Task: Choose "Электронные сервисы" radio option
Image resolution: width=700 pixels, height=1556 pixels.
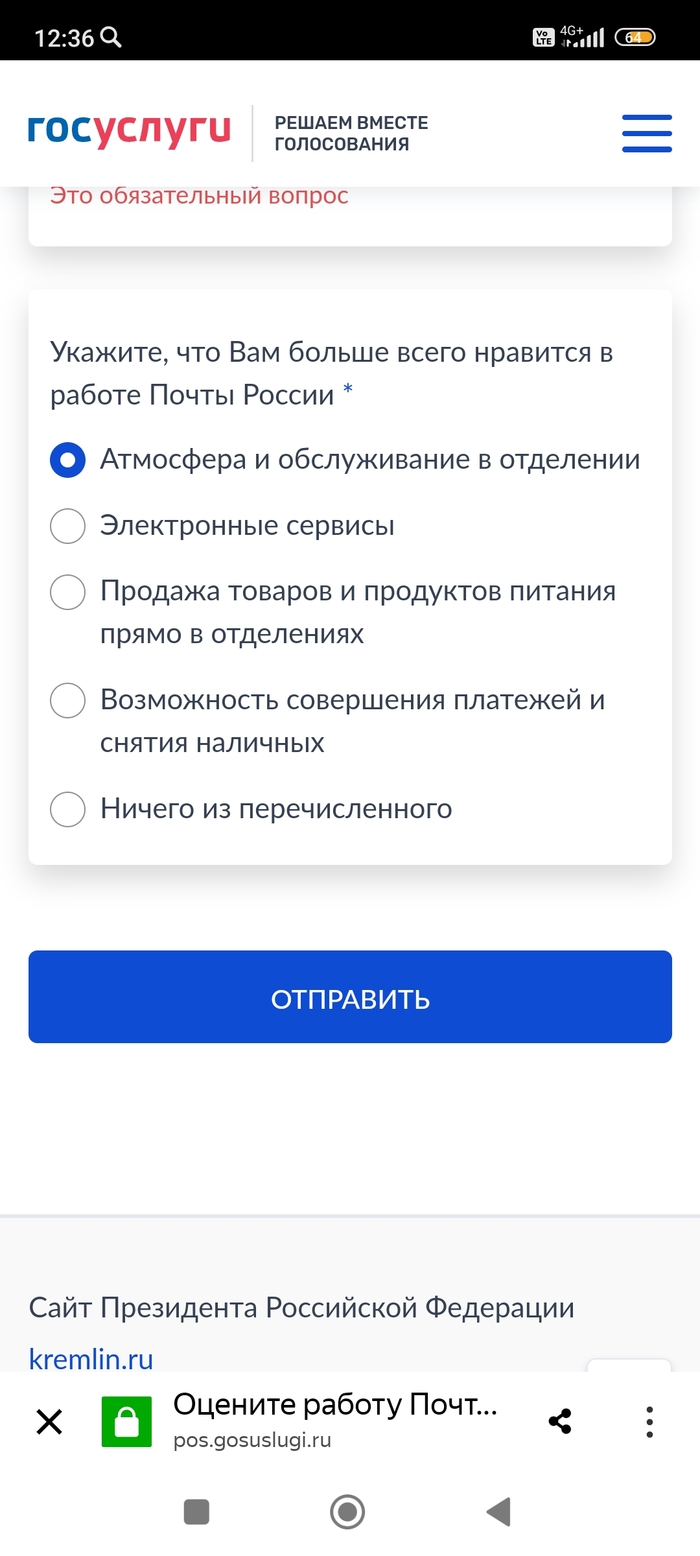Action: pyautogui.click(x=68, y=526)
